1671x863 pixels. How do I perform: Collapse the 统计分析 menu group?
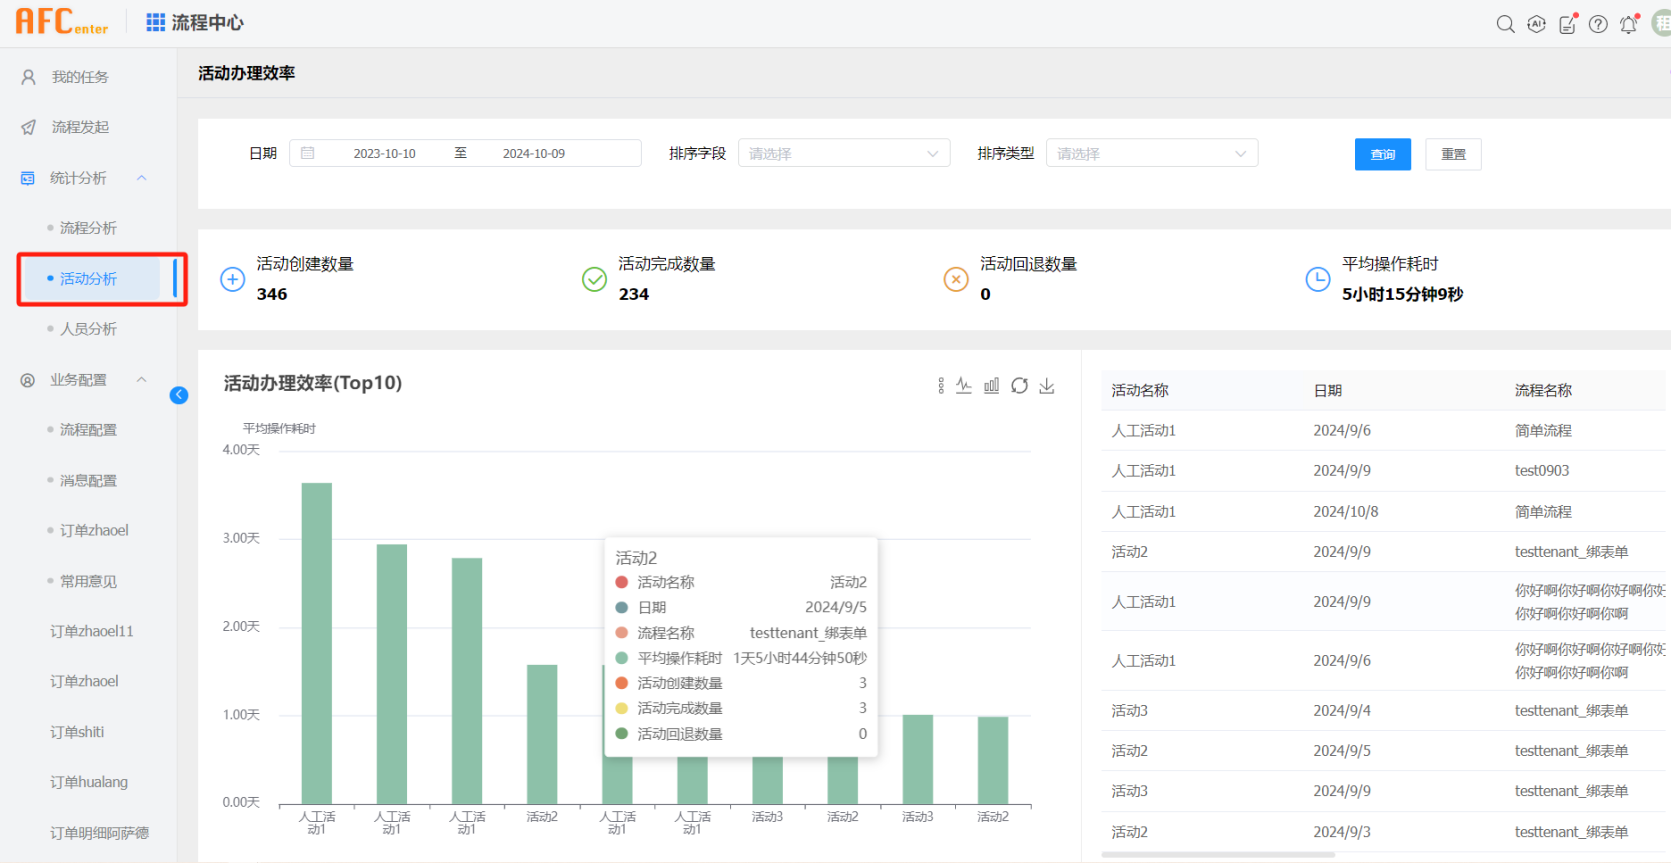[141, 178]
